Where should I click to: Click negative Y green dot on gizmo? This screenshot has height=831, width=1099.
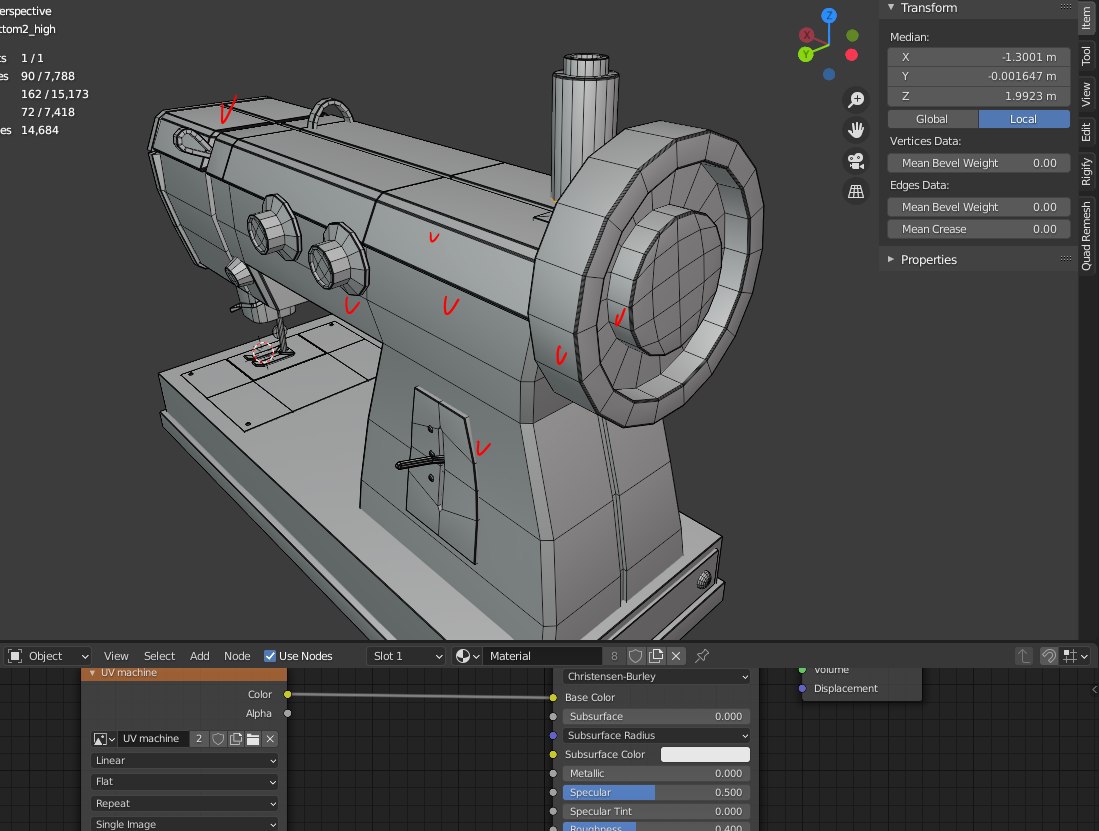click(852, 35)
